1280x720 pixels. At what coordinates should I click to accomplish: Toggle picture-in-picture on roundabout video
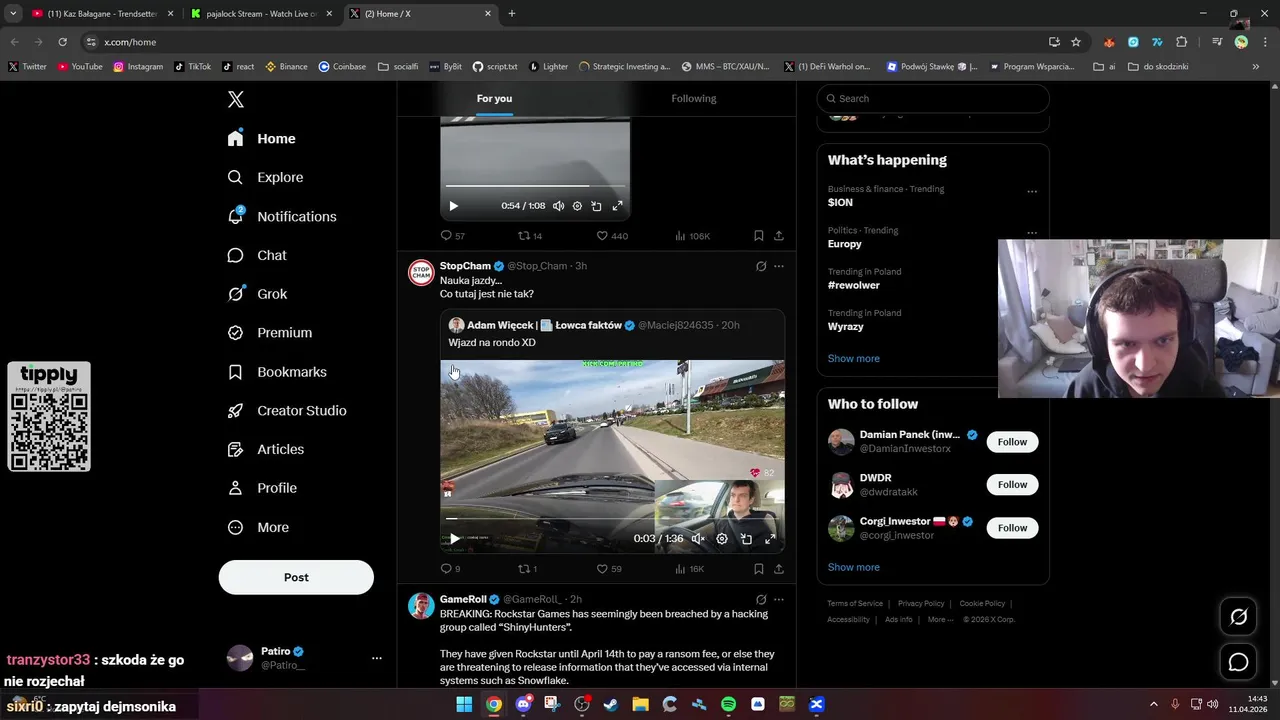(x=746, y=539)
